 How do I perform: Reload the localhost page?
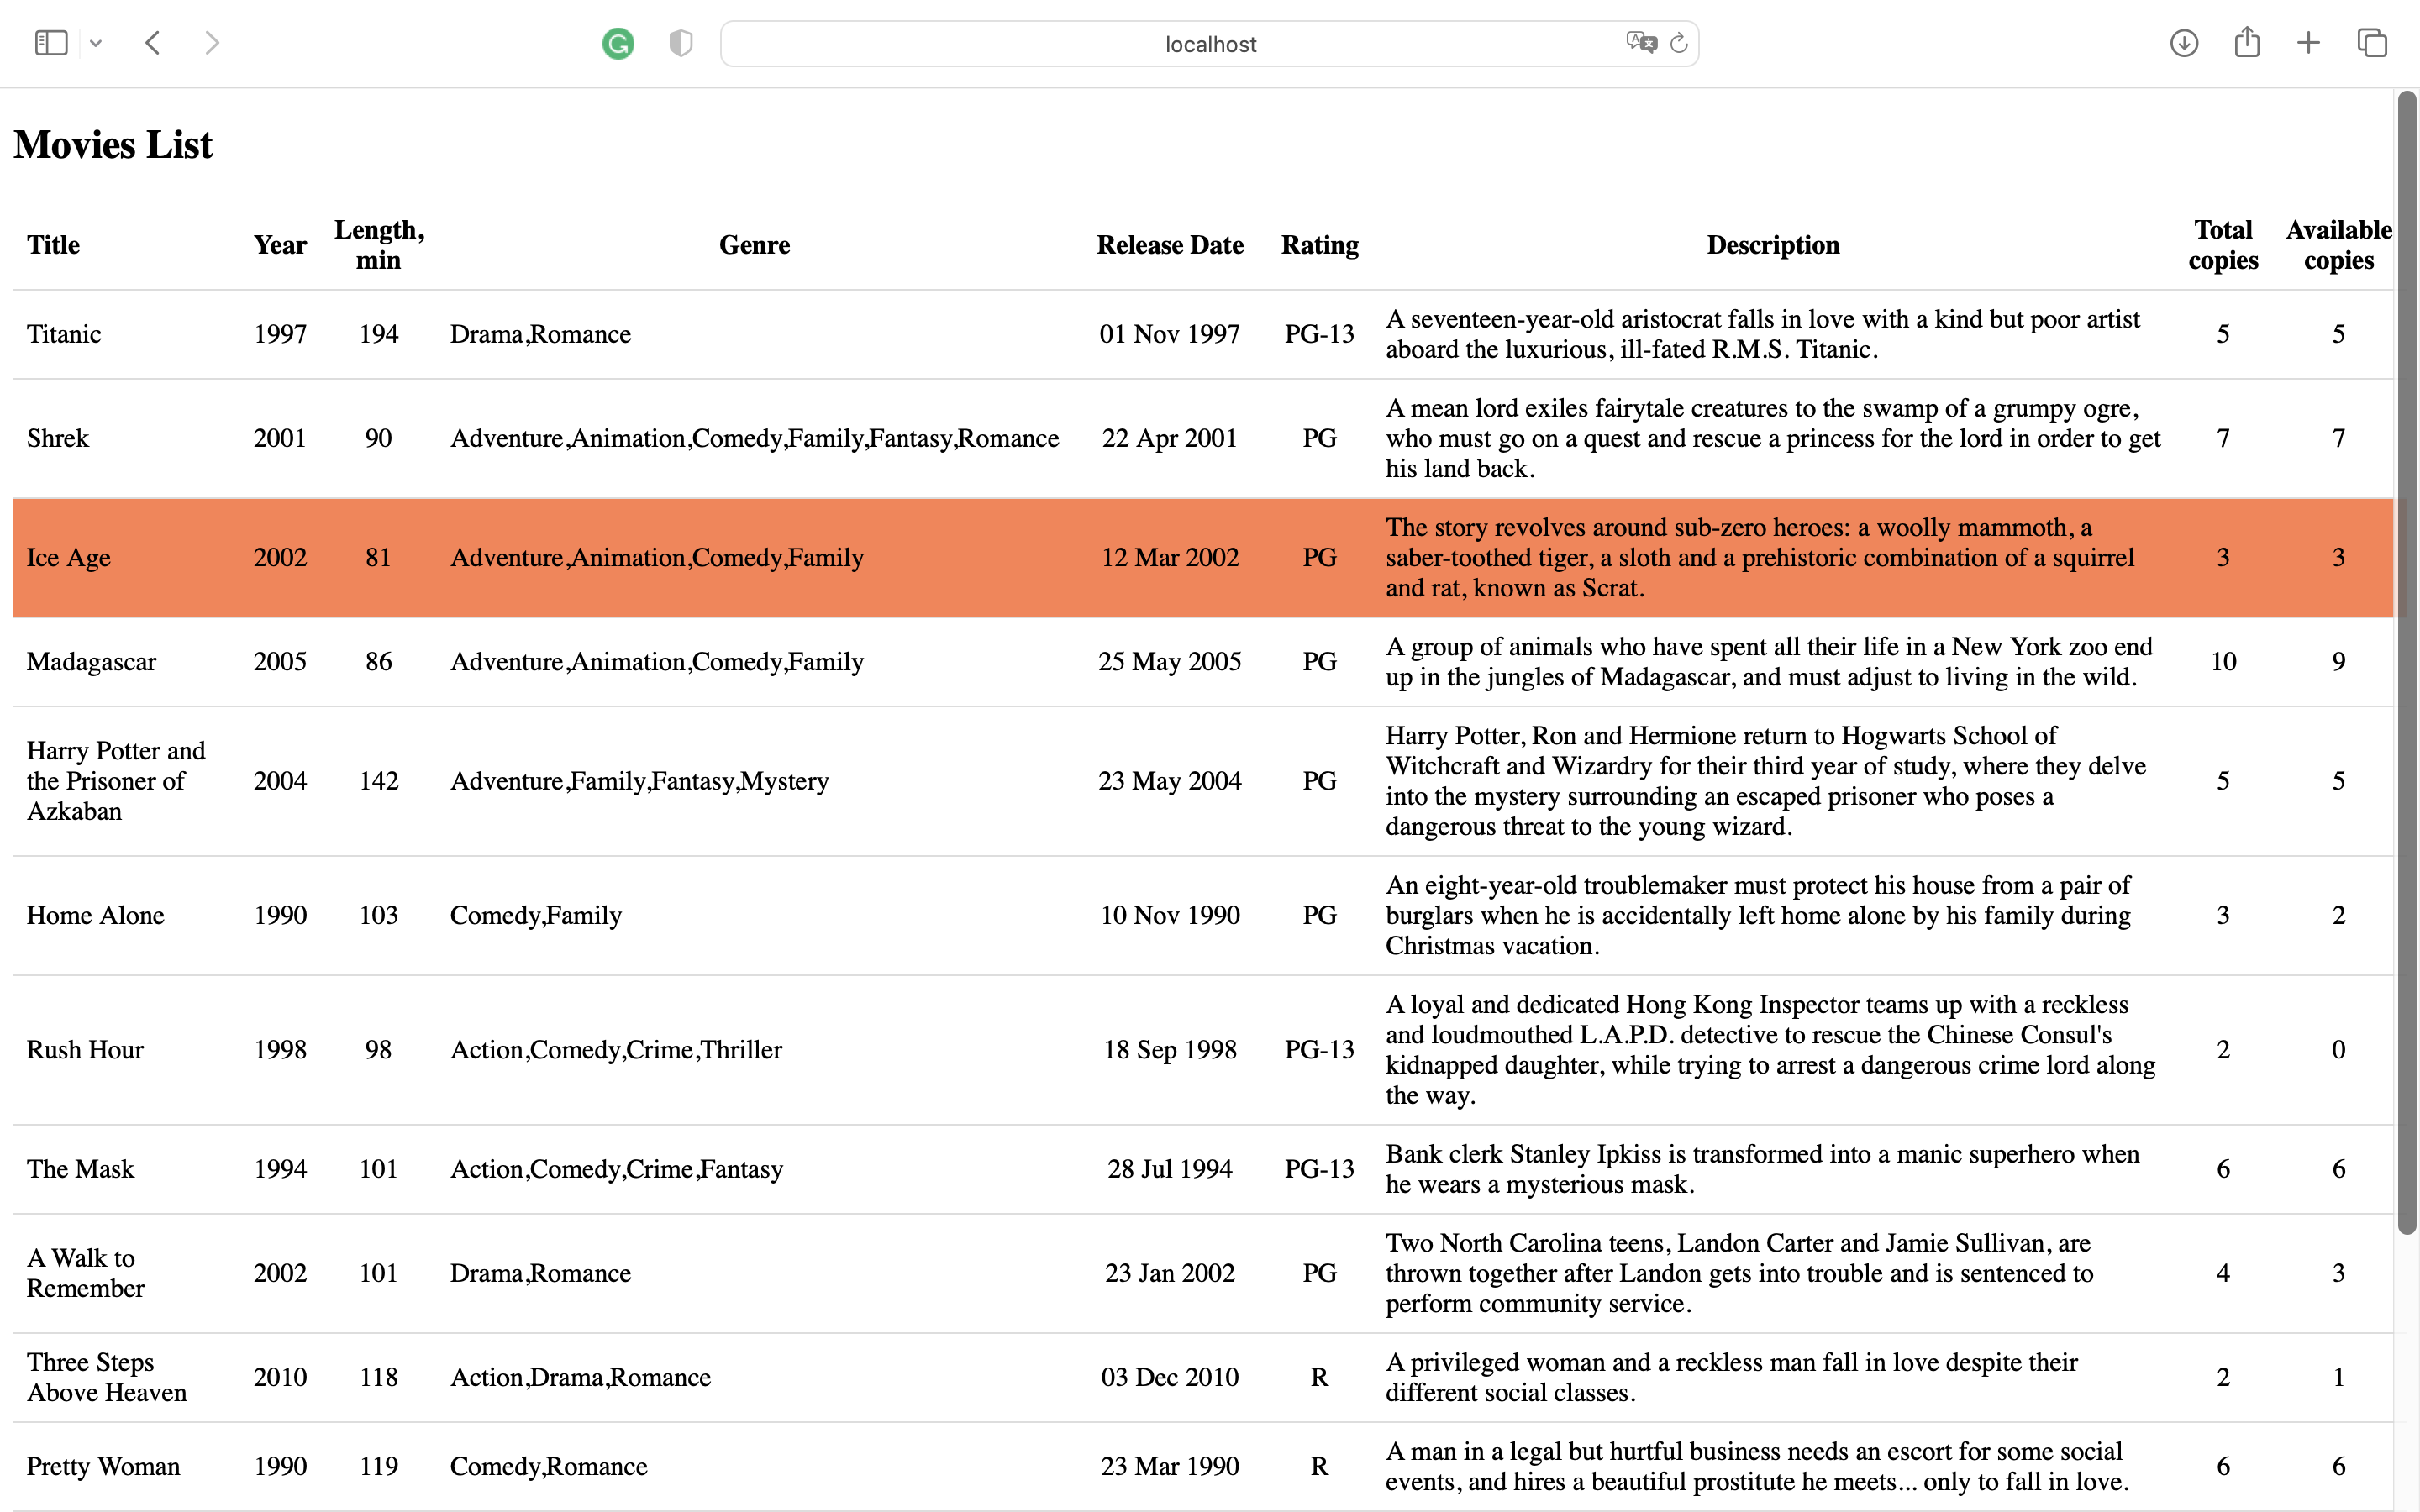coord(1678,43)
